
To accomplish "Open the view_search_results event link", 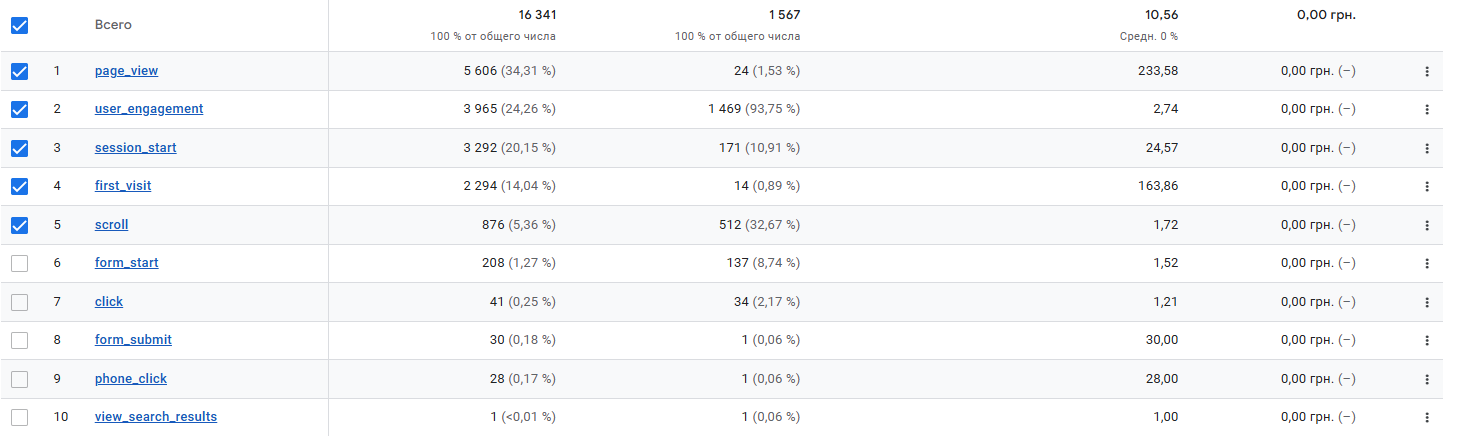I will click(156, 417).
